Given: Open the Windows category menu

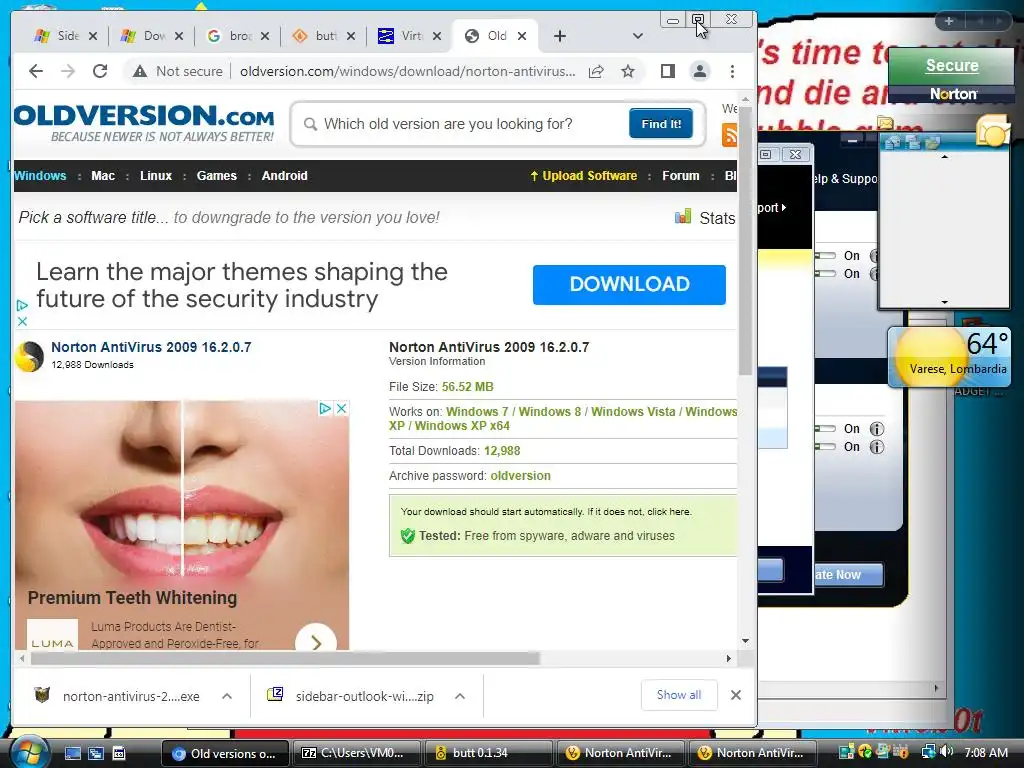Looking at the screenshot, I should [40, 176].
